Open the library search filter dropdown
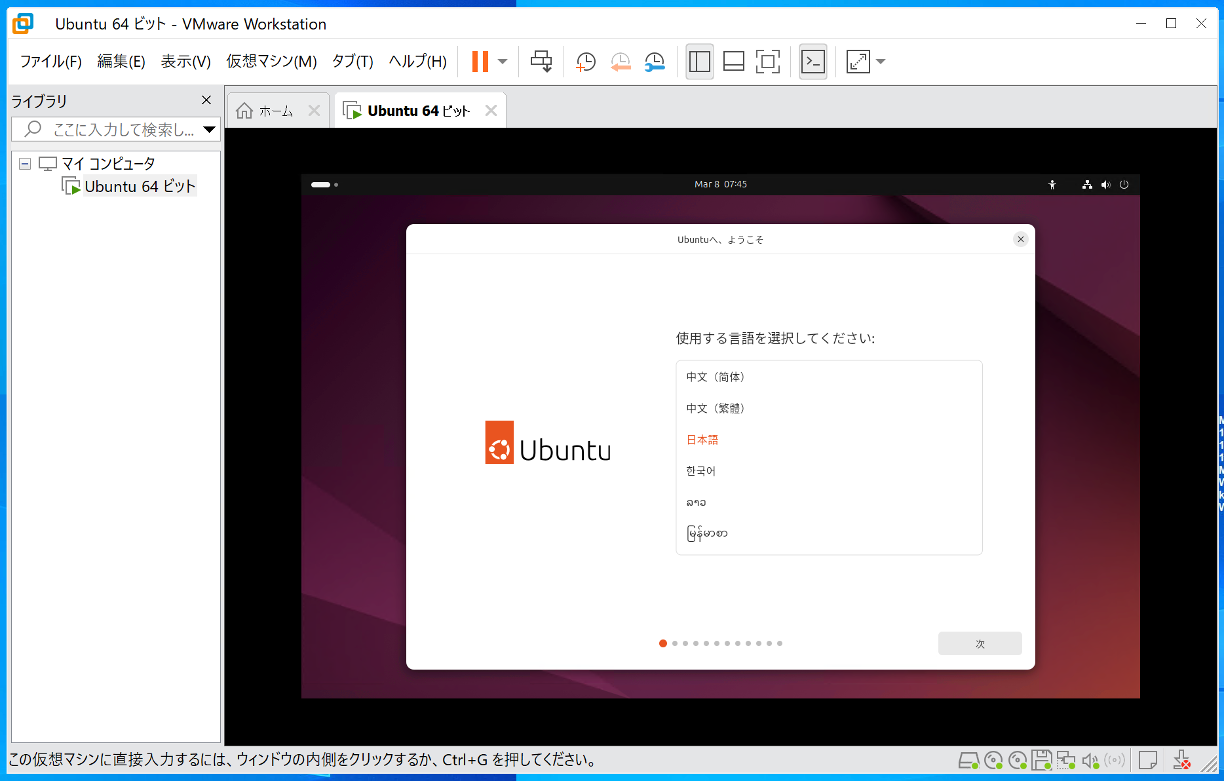This screenshot has width=1224, height=782. (210, 129)
